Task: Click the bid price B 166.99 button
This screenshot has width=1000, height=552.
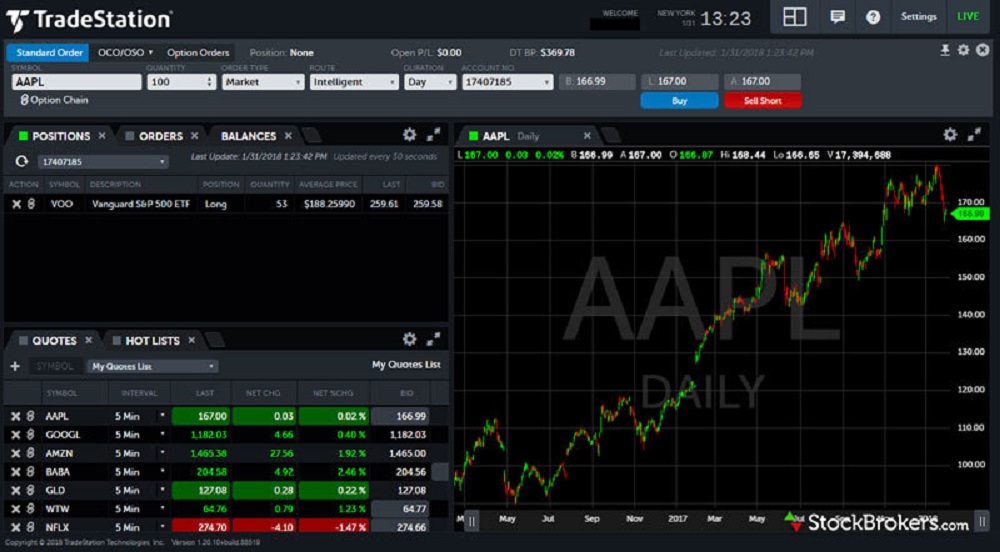Action: click(x=598, y=82)
